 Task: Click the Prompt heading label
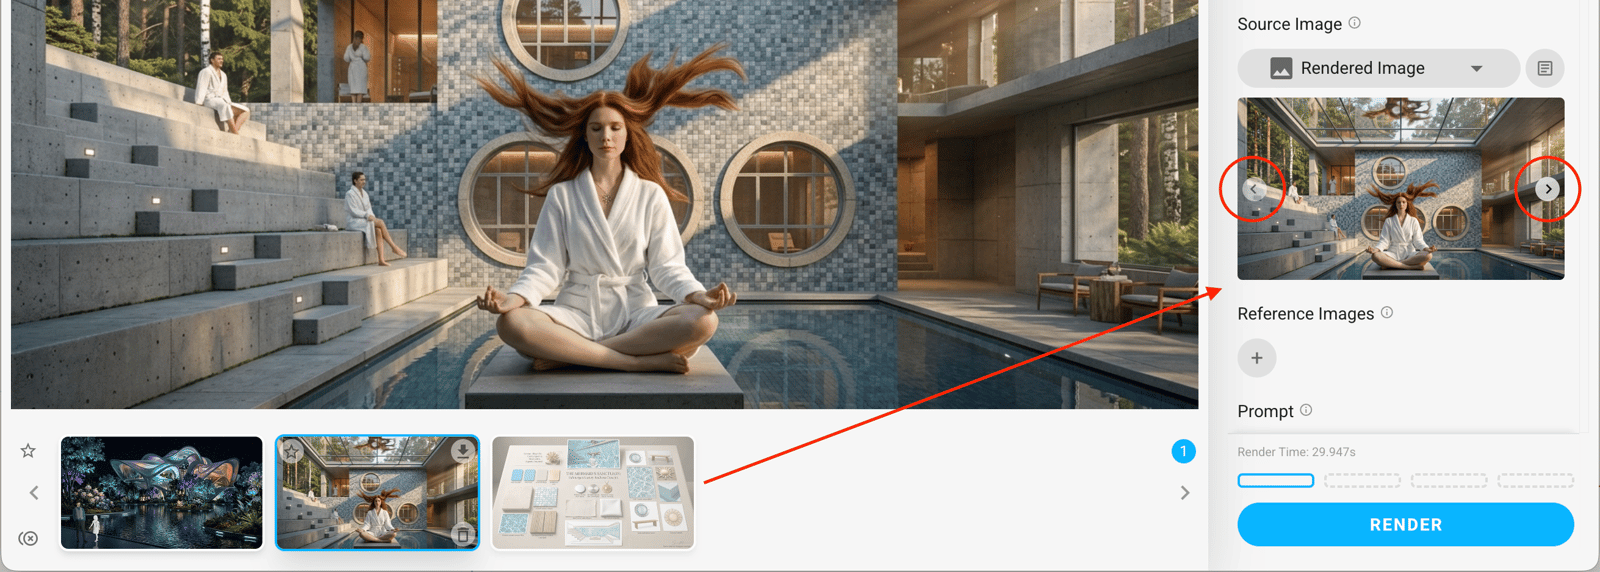tap(1265, 411)
